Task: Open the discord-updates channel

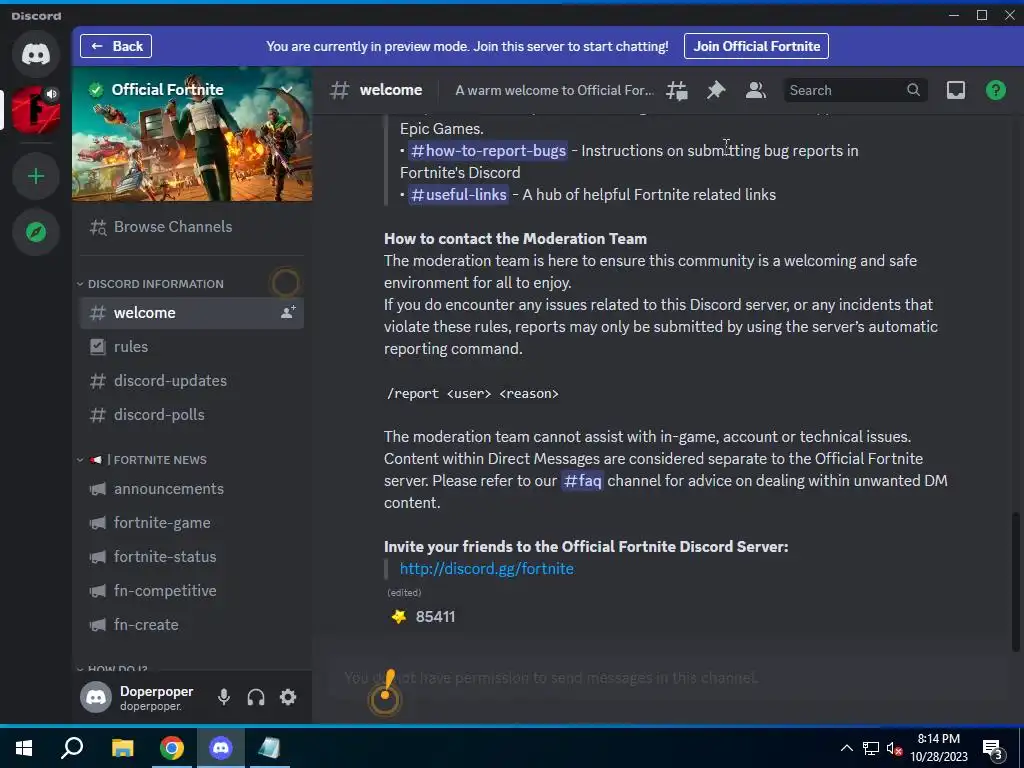Action: point(192,380)
